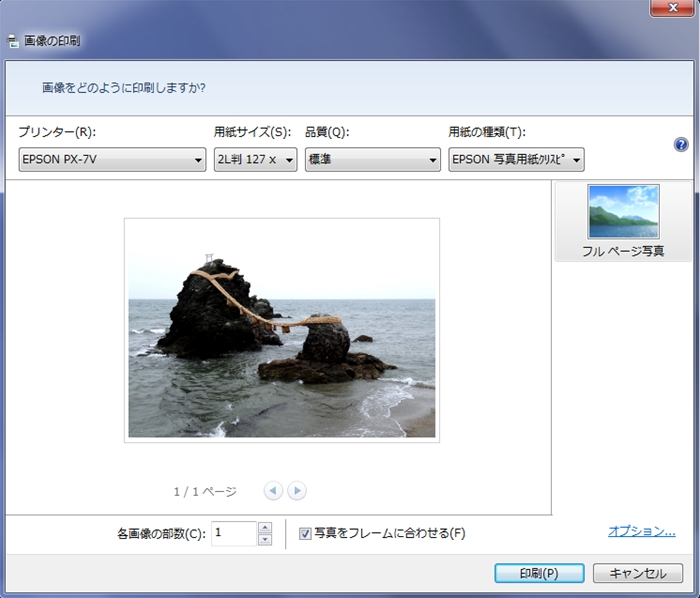Viewport: 700px width, 598px height.
Task: Click the printer icon in title bar
Action: coord(12,41)
